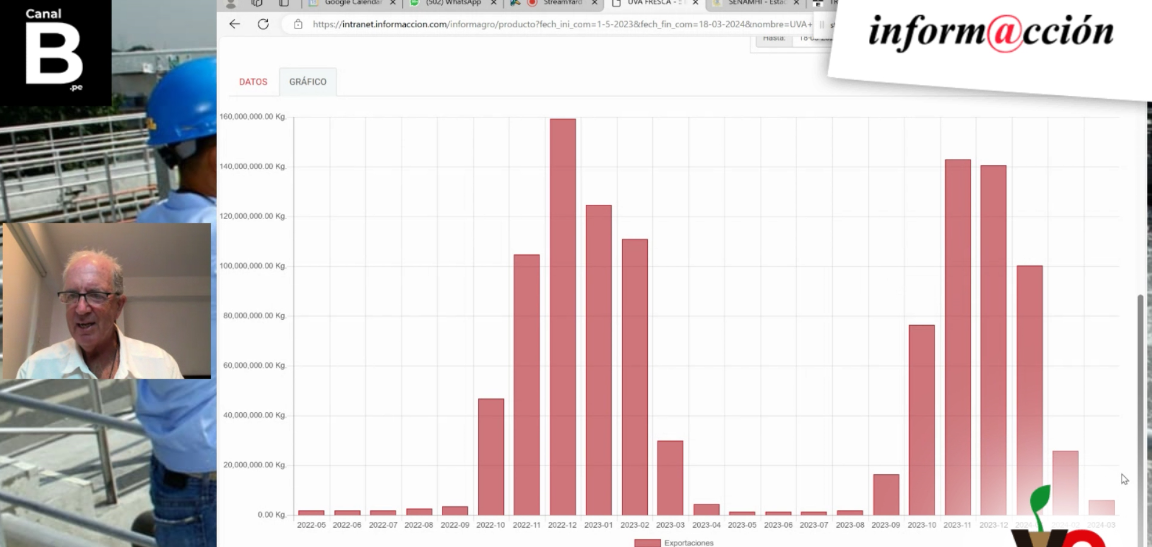This screenshot has height=547, width=1152.
Task: Select the 2023-09 export bar
Action: 886,495
